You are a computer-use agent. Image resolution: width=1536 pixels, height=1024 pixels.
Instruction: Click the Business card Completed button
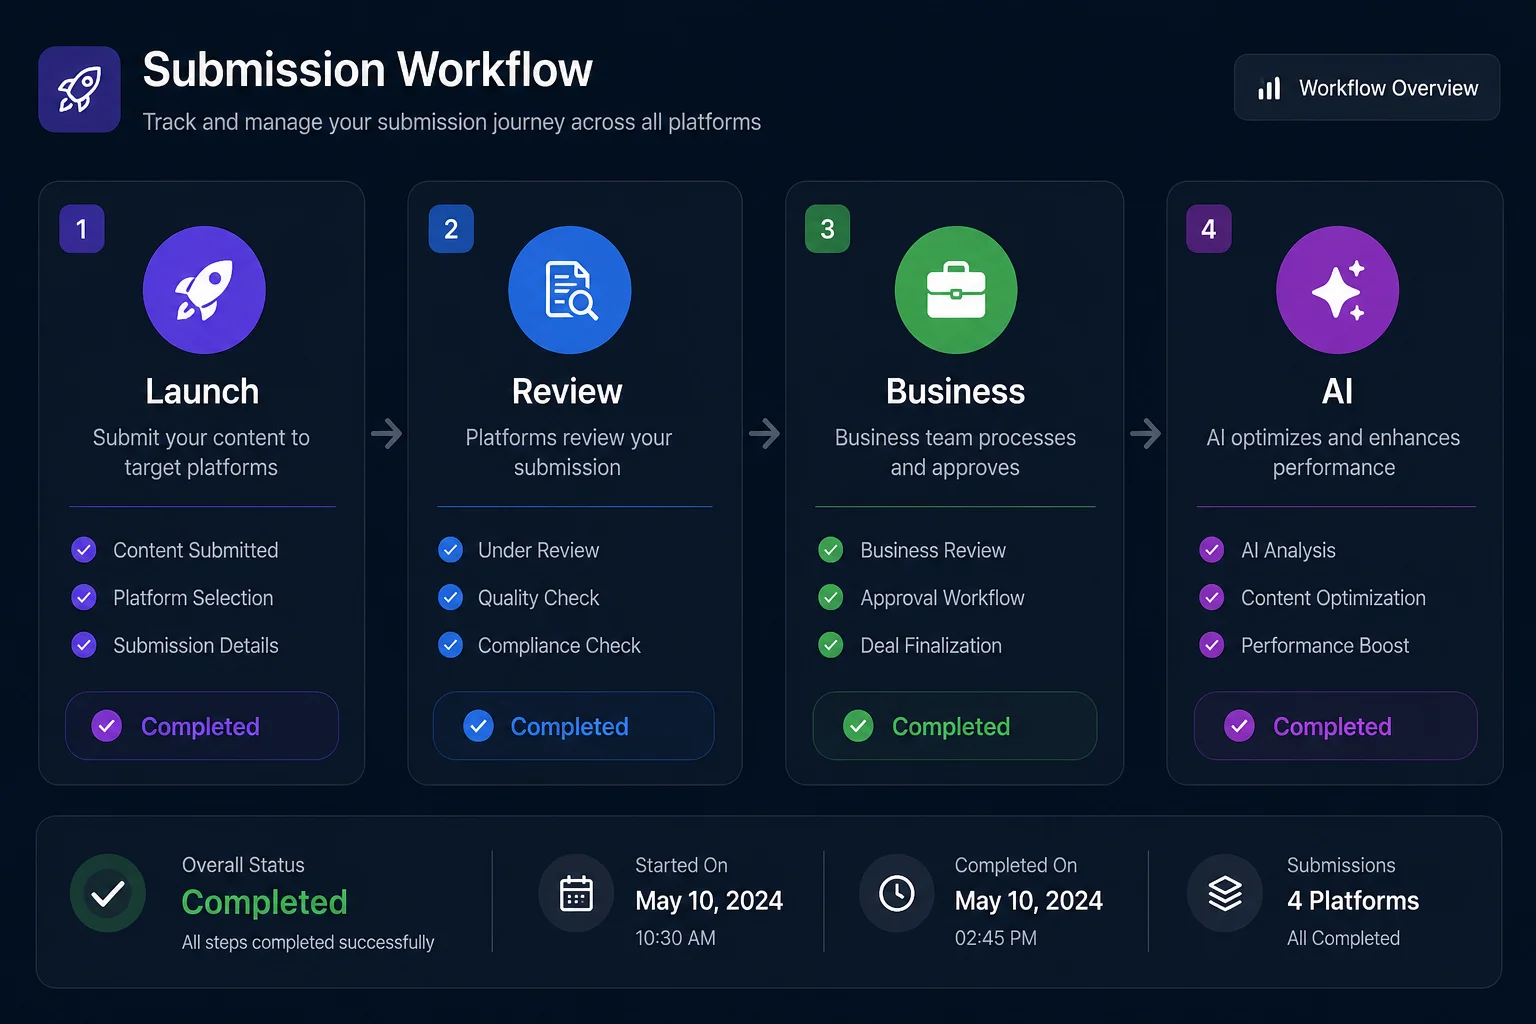(955, 726)
